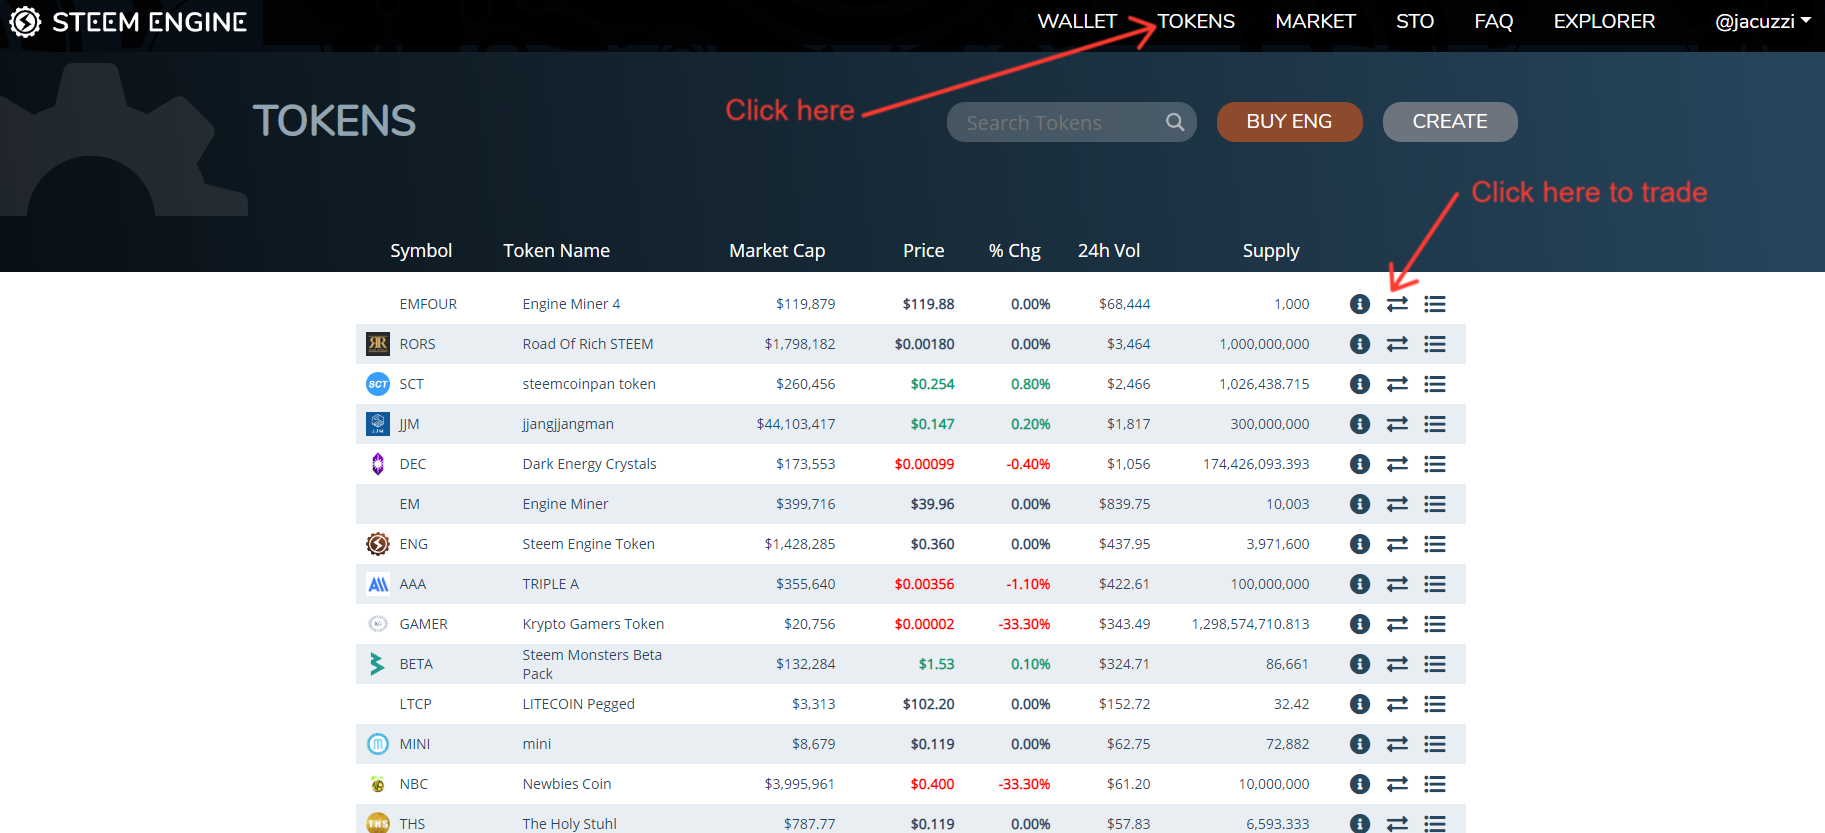Viewport: 1825px width, 833px height.
Task: Open history list for RORS
Action: click(x=1435, y=344)
